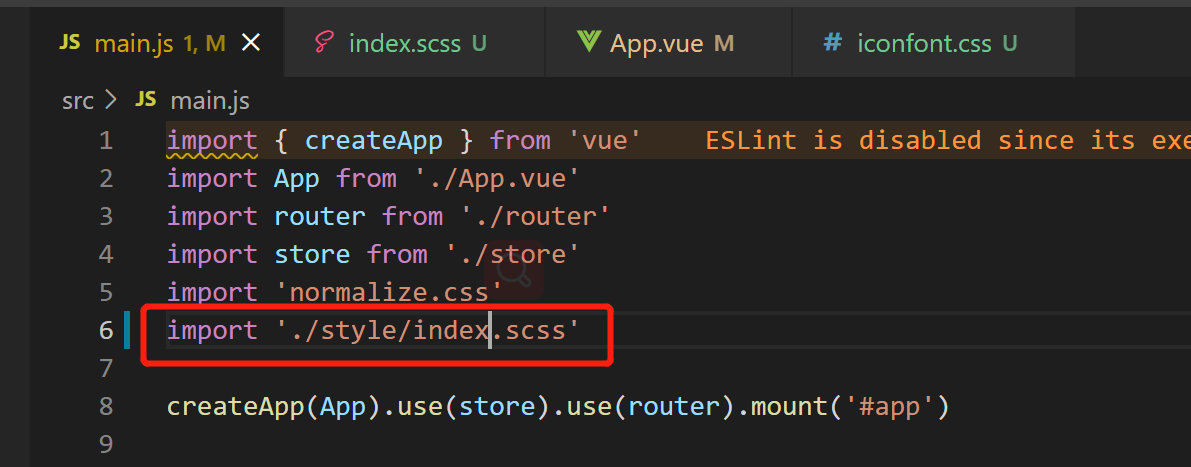Click the './router' import path

point(534,217)
